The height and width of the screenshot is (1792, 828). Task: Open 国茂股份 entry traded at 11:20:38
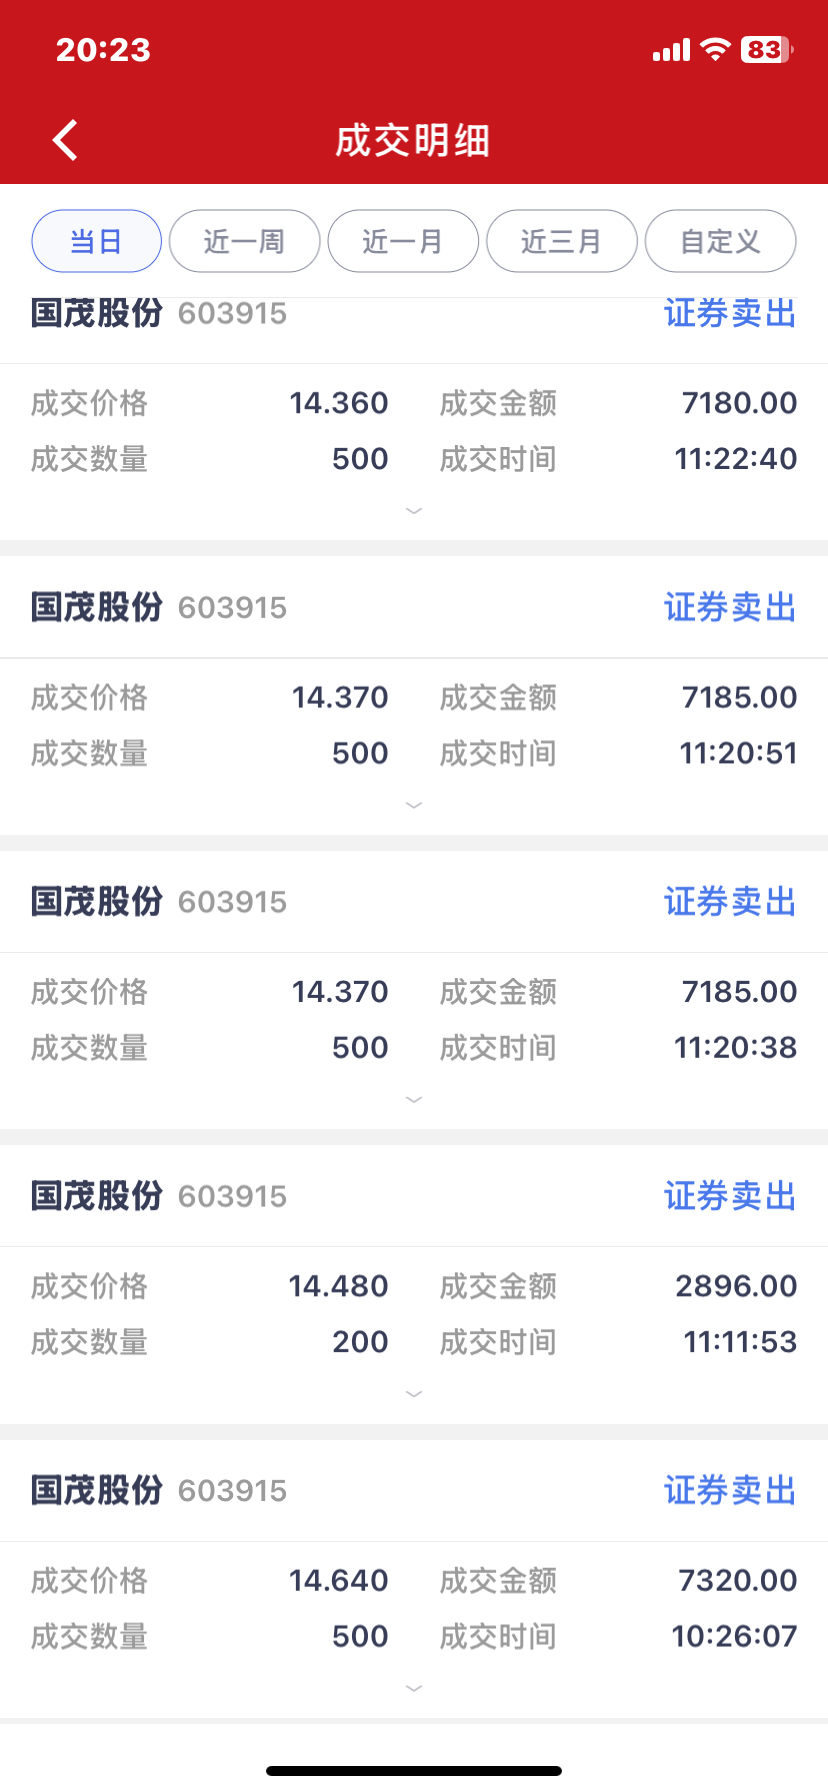pos(97,901)
